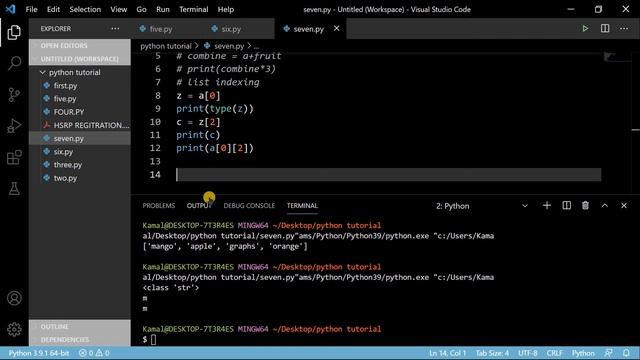Switch to the Problems panel tab
640x360 pixels.
[x=159, y=206]
